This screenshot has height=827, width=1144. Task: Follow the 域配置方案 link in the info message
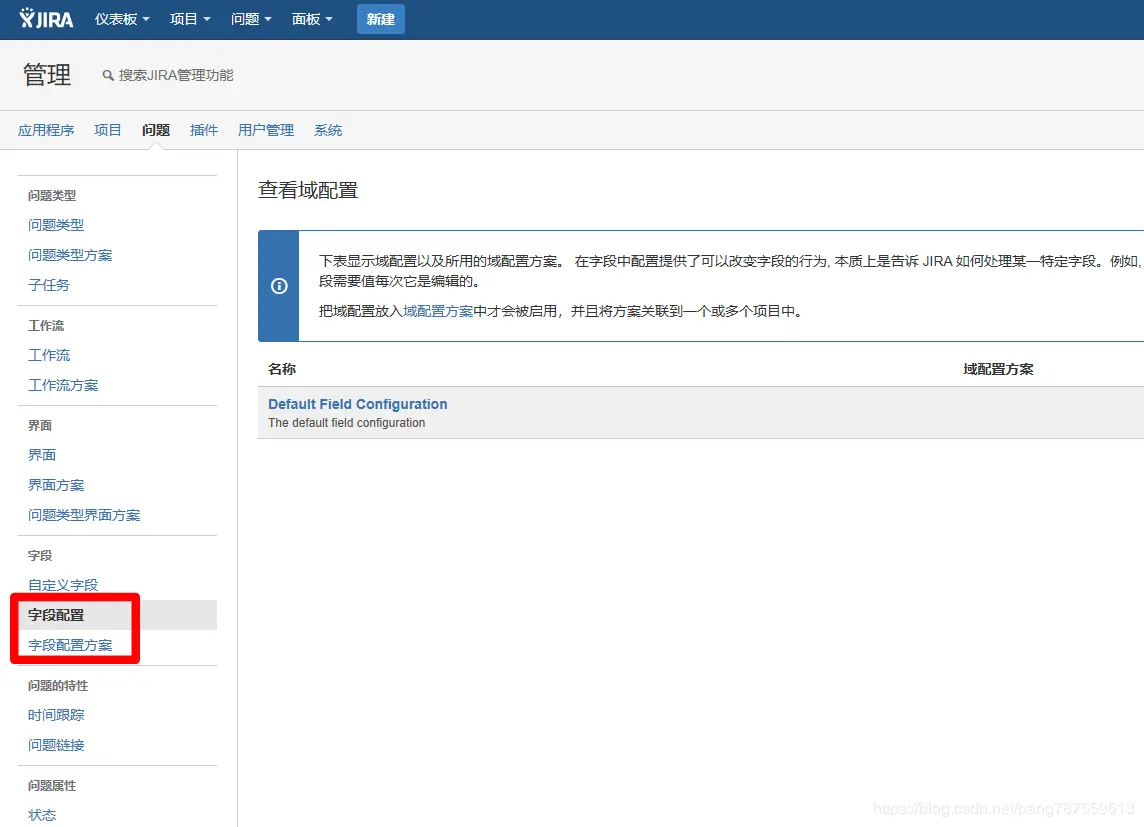point(438,311)
